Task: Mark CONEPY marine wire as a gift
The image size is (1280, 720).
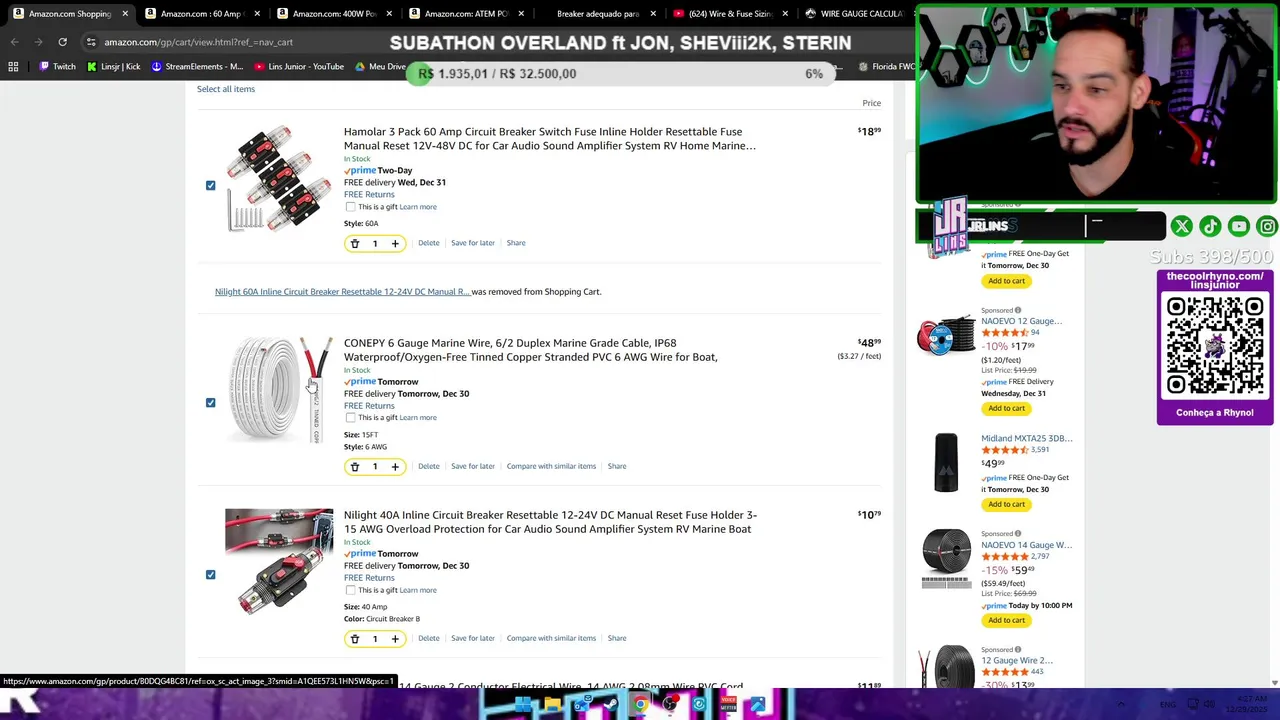Action: (x=350, y=418)
